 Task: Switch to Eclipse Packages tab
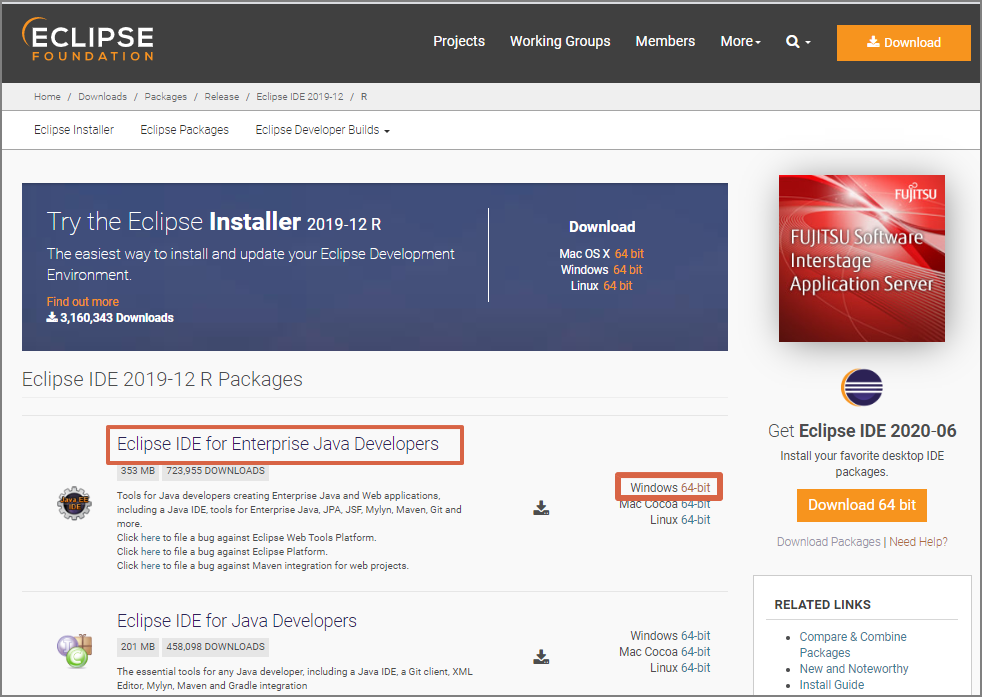tap(184, 130)
